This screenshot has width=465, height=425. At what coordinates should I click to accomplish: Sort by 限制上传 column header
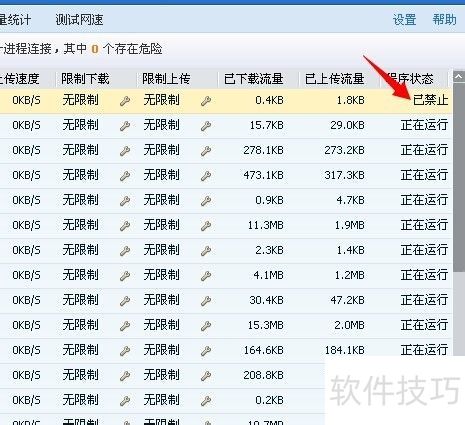point(166,79)
